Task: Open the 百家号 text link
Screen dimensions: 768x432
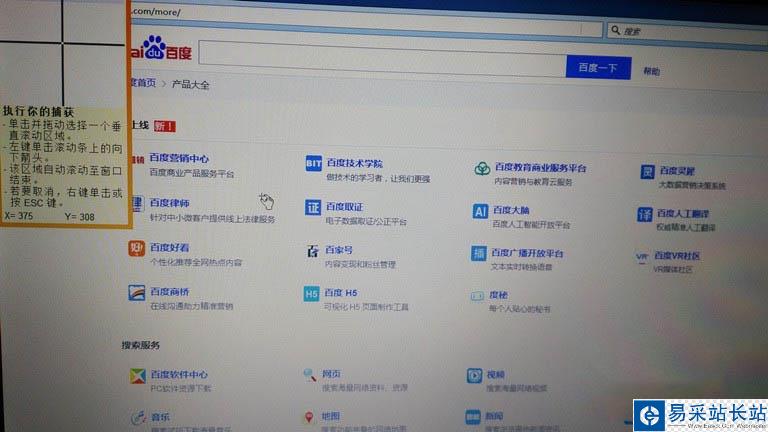Action: [339, 250]
